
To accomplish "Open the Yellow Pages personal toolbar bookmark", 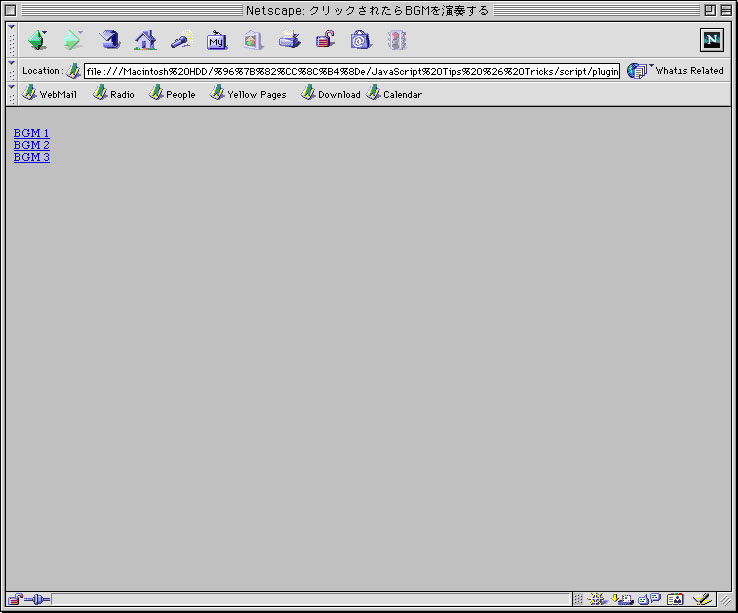I will pyautogui.click(x=248, y=94).
